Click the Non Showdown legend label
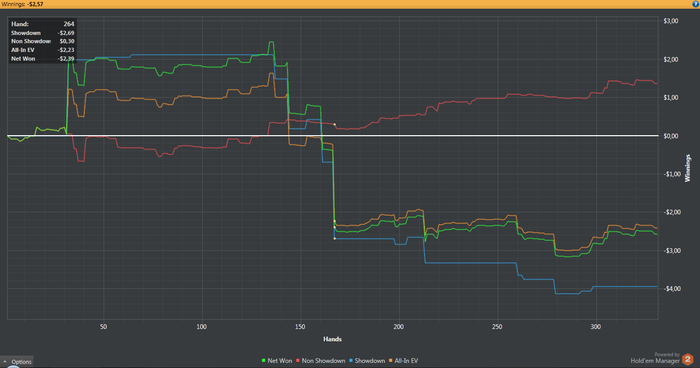This screenshot has height=368, width=700. click(x=323, y=360)
